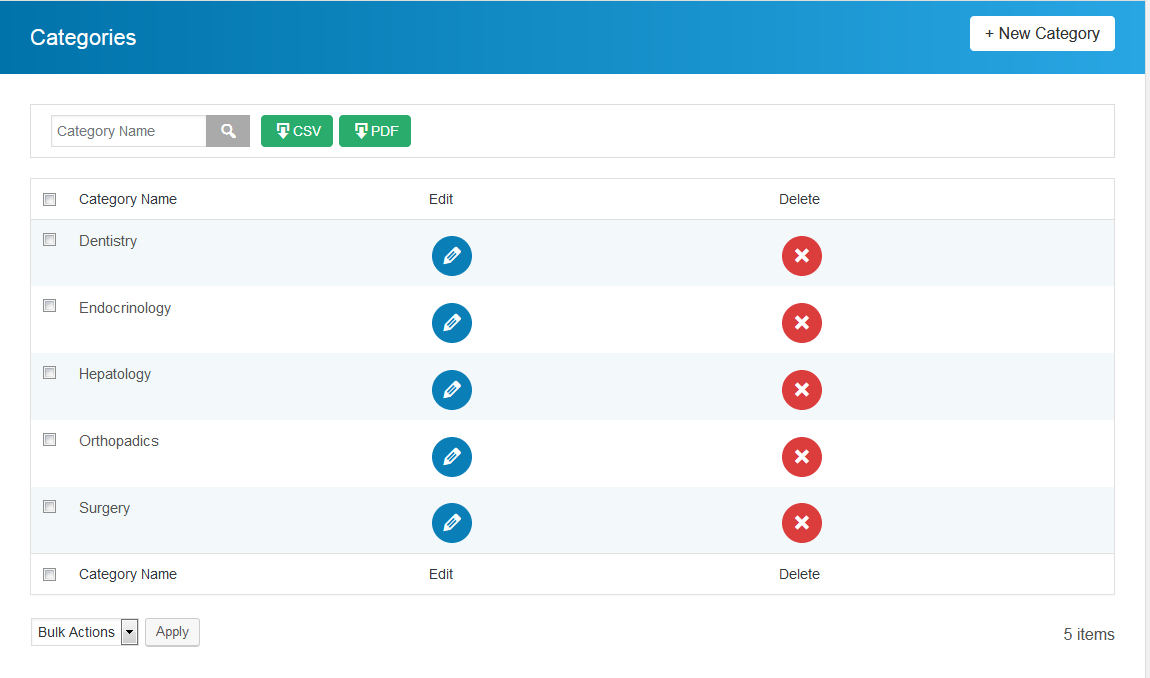Check the Surgery row checkbox

click(x=50, y=507)
